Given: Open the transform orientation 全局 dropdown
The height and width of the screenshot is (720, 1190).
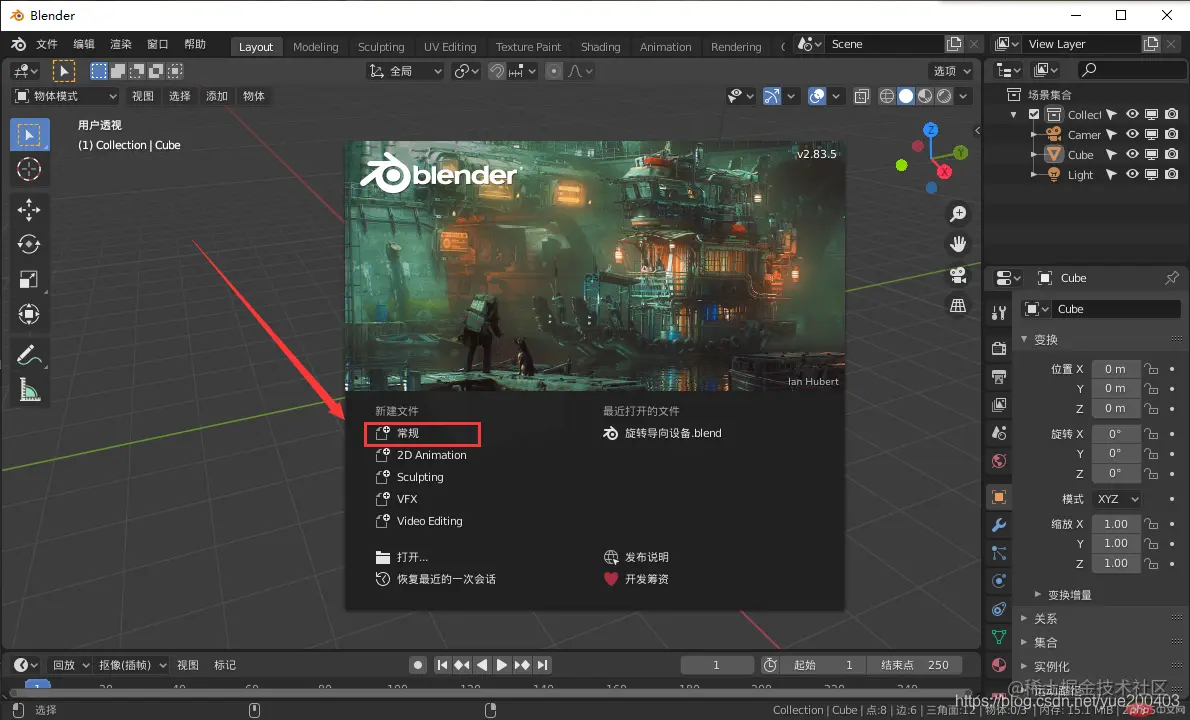Looking at the screenshot, I should coord(405,71).
